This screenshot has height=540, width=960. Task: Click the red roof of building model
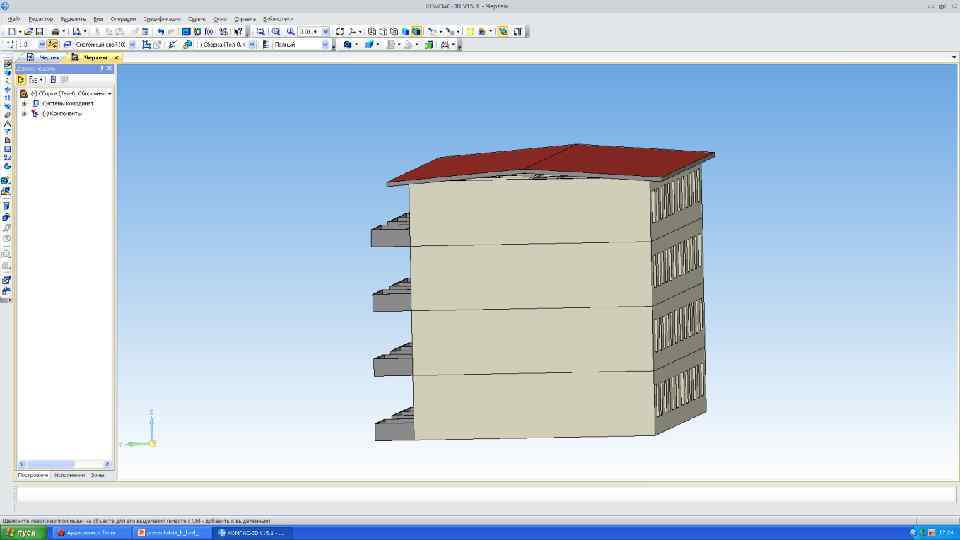pyautogui.click(x=551, y=162)
